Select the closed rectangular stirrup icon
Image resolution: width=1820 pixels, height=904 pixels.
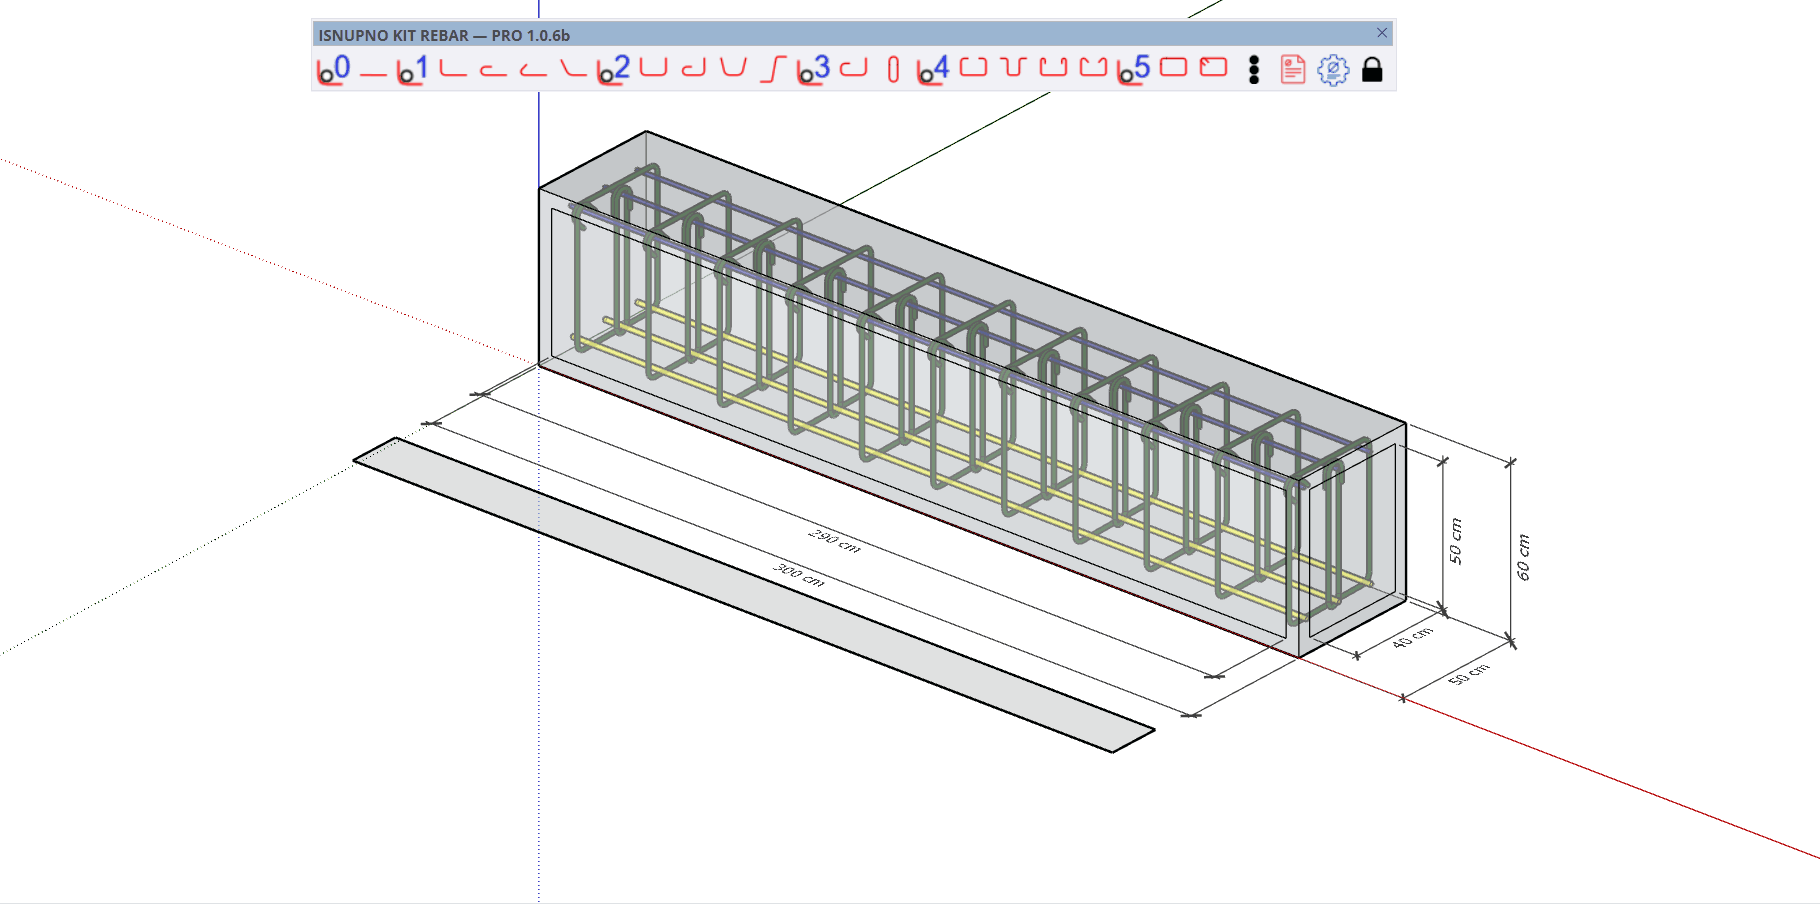[x=1173, y=68]
